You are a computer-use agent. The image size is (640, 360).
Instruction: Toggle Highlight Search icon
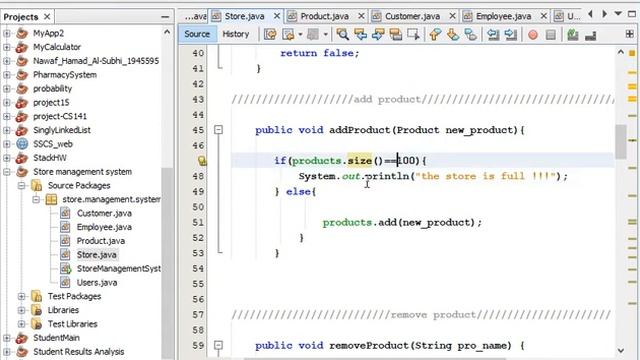[x=396, y=35]
